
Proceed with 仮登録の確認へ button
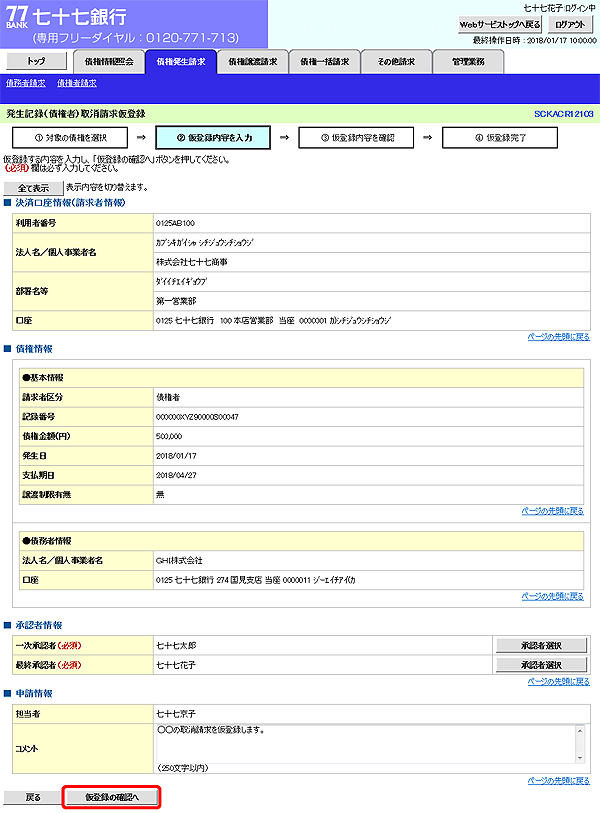[112, 797]
